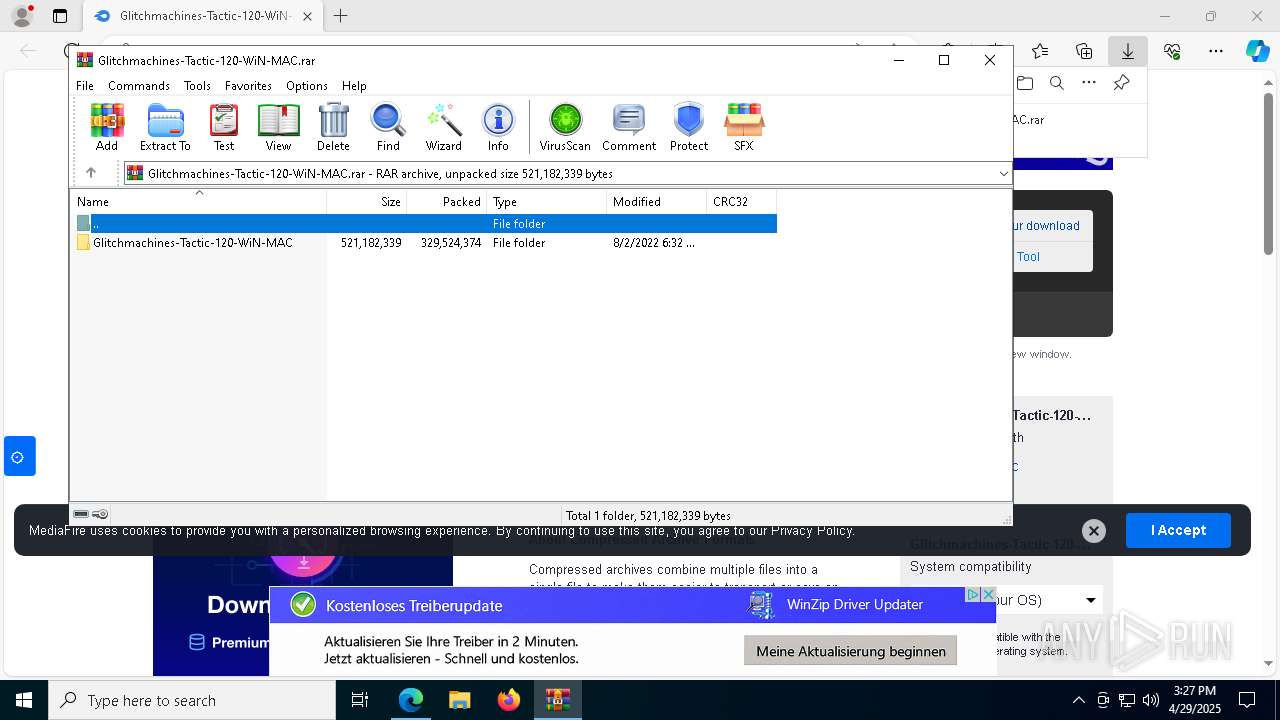The width and height of the screenshot is (1280, 720).
Task: Start VirusScan on the archive
Action: click(x=565, y=127)
